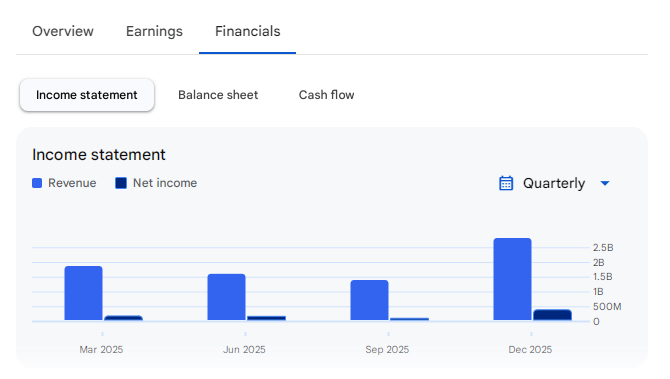Click the Net income legend label
The width and height of the screenshot is (670, 379).
(165, 183)
